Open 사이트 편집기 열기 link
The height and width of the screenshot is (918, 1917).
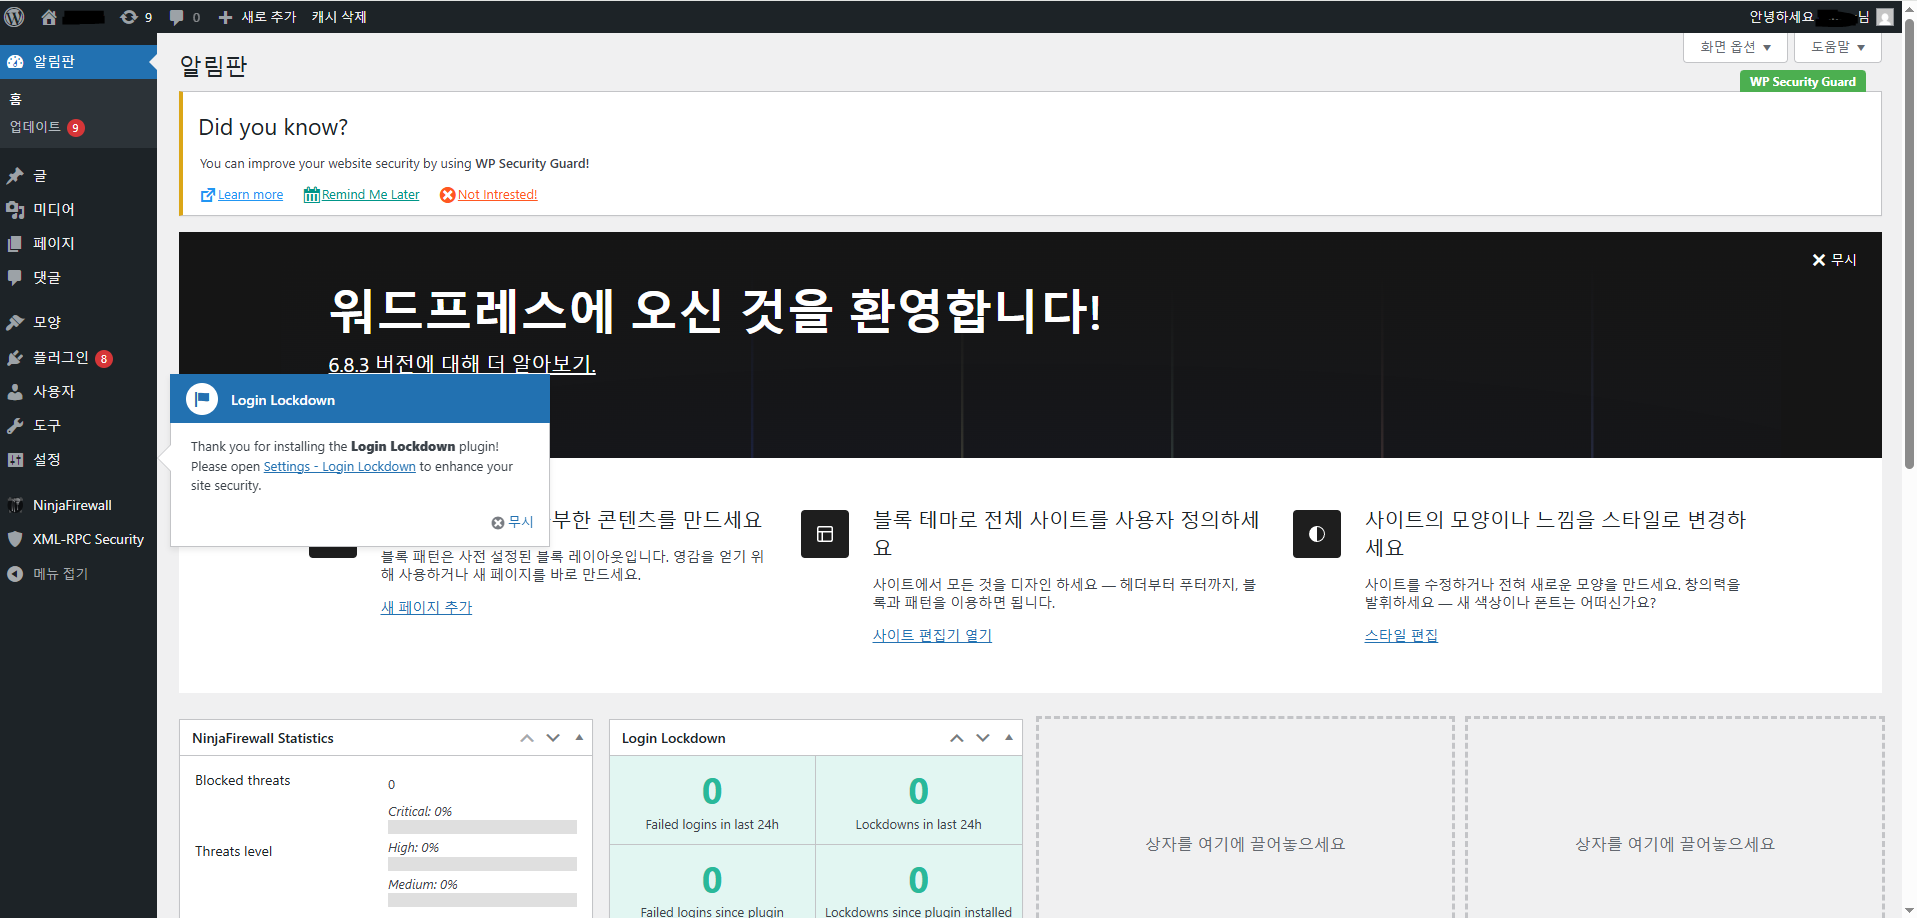932,635
